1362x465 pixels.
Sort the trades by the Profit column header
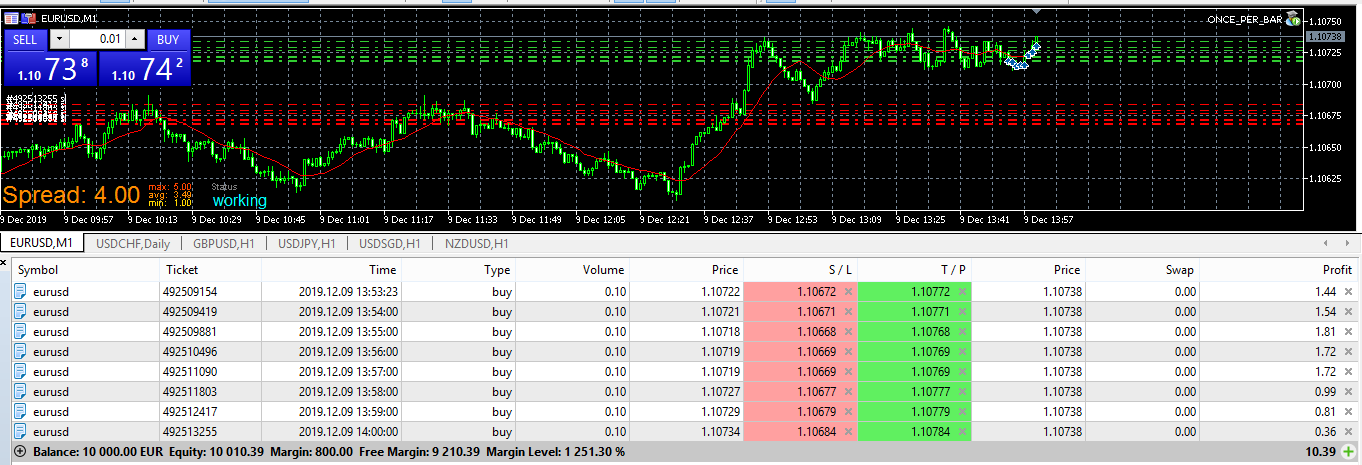(x=1336, y=269)
